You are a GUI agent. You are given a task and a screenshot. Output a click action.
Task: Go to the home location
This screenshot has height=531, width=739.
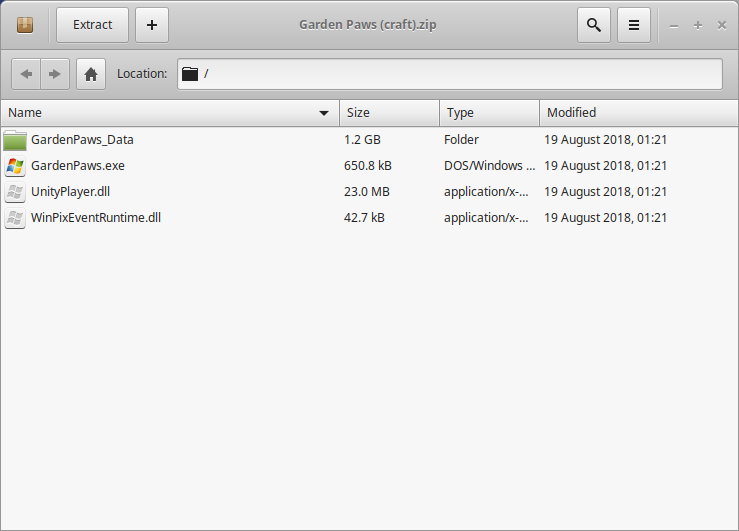click(x=91, y=74)
